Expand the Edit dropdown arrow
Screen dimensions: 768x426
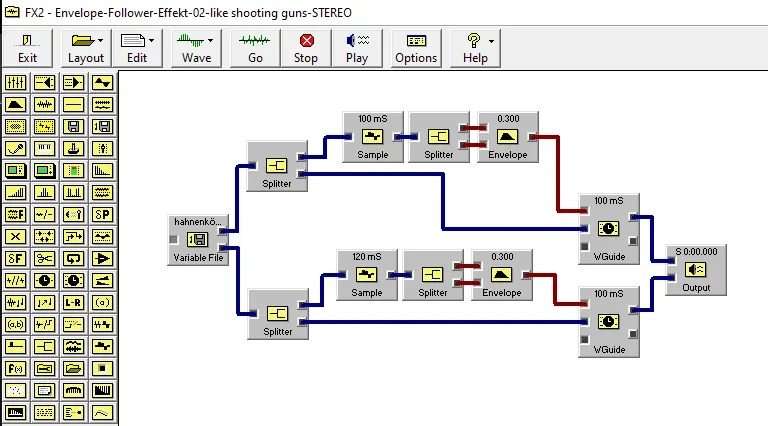tap(151, 41)
